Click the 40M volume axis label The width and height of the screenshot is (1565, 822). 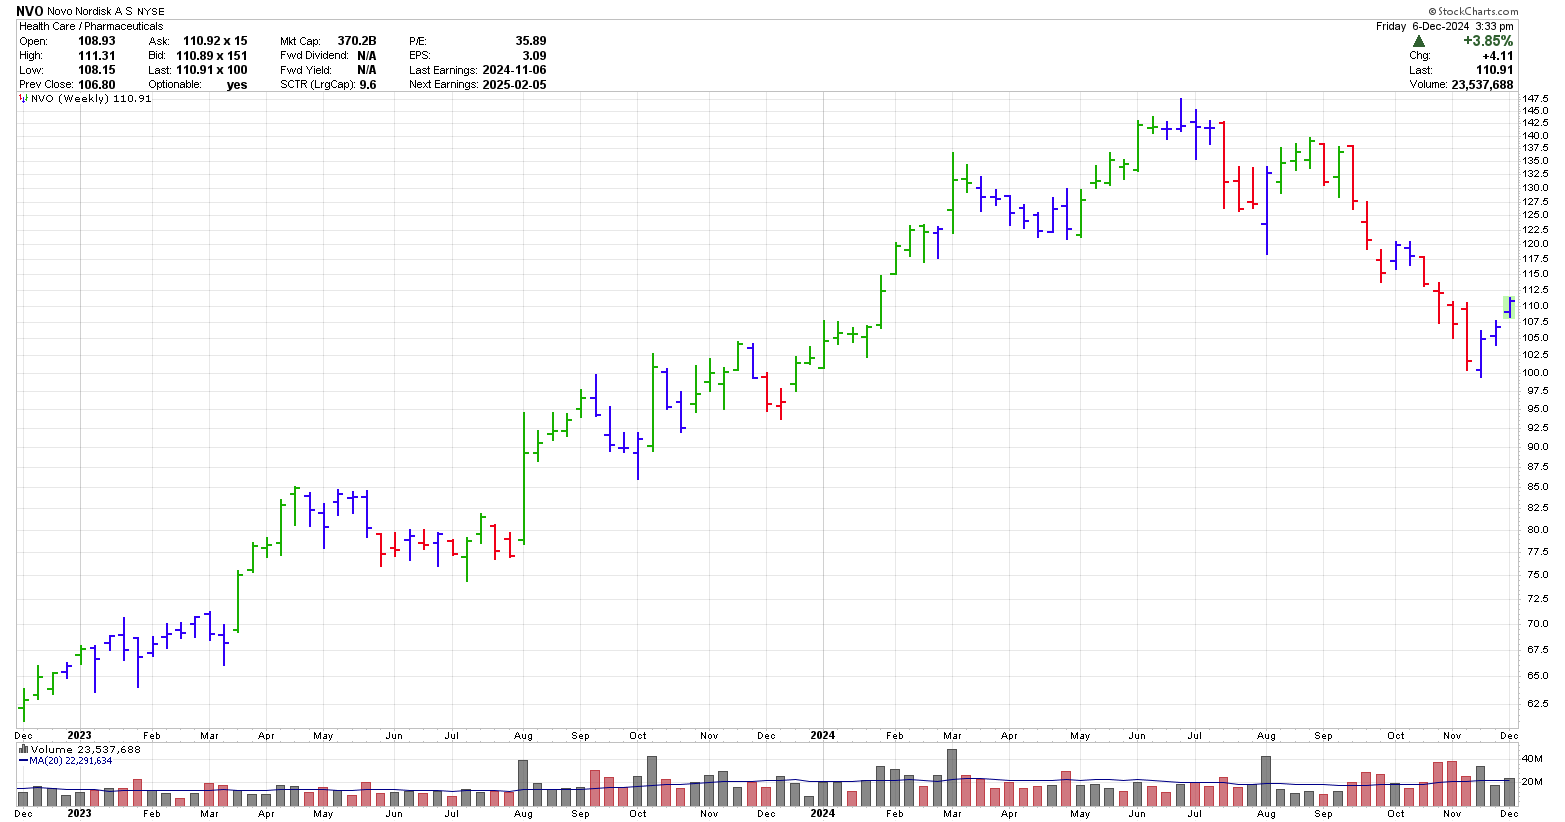click(x=1532, y=758)
